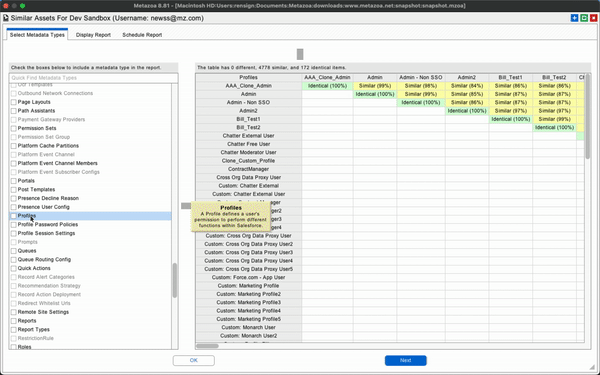The height and width of the screenshot is (375, 600).
Task: Click AAA_Clone_Admin Identical (100%) cell
Action: pos(327,86)
